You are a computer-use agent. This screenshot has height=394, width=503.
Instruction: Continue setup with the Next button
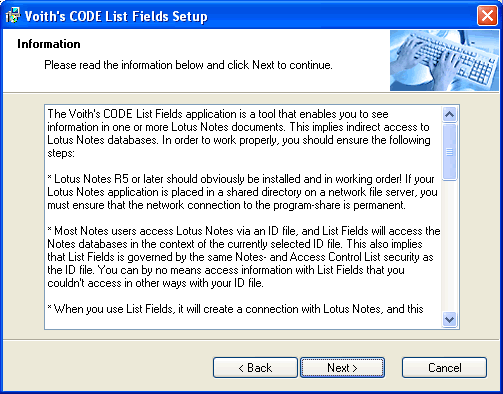point(342,368)
